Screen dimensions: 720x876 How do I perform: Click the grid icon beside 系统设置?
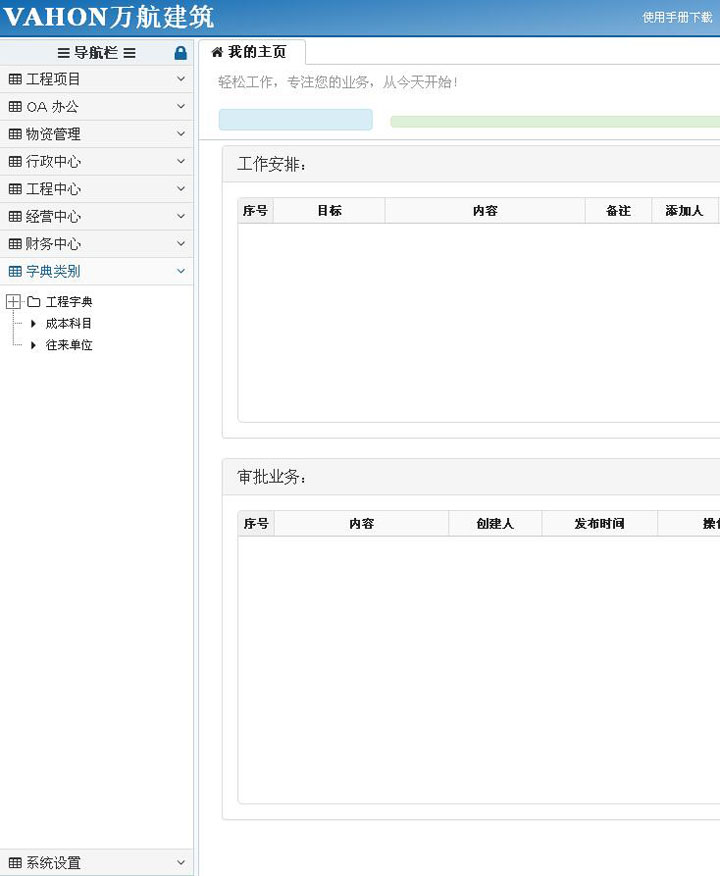coord(15,863)
